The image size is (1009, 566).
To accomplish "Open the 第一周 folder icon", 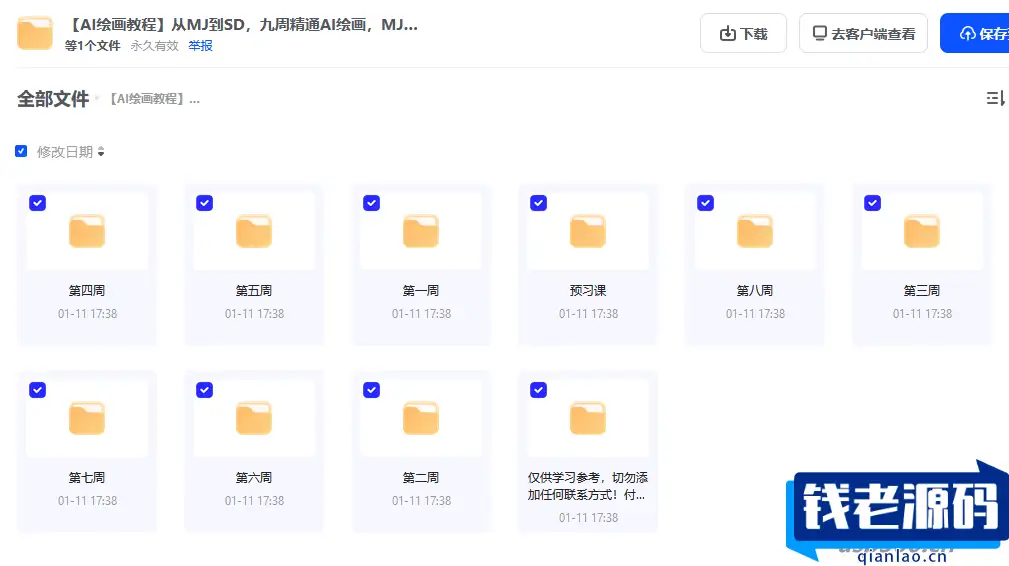I will click(421, 231).
